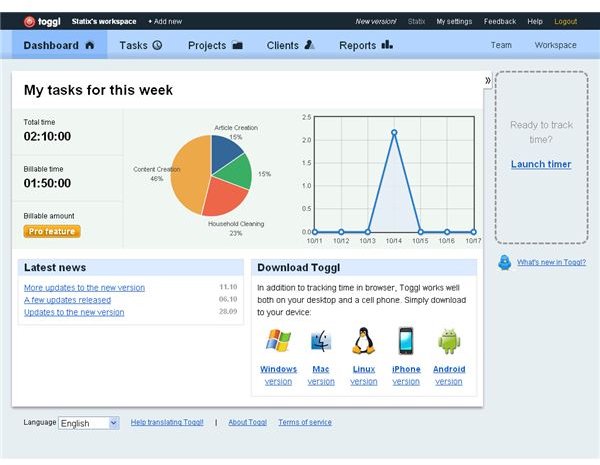Open Terms of service link
Screen dimensions: 600x465
pos(305,422)
